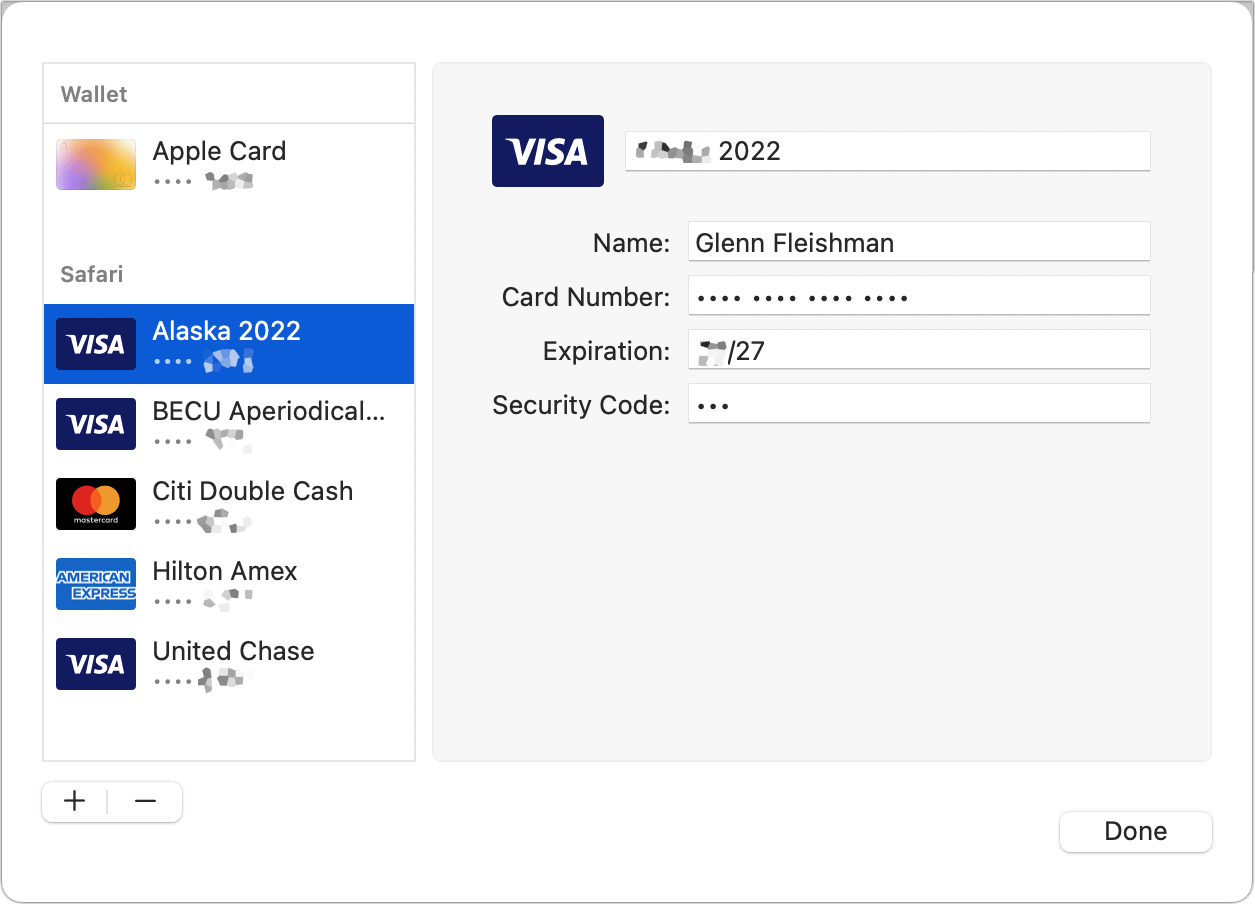Click the masked Card Number field
Viewport: 1255px width, 904px height.
(918, 295)
